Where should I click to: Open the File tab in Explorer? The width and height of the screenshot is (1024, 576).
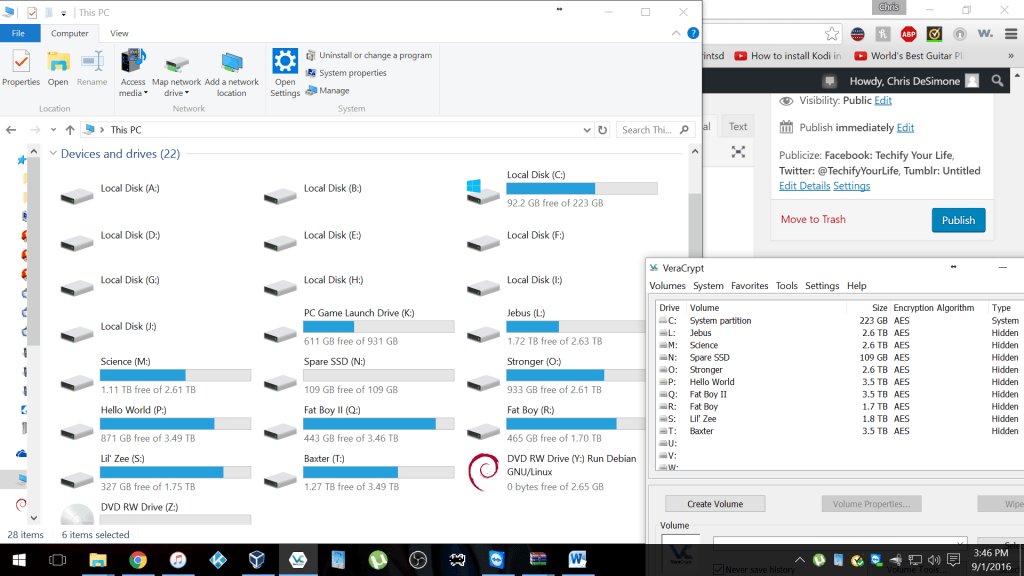pos(18,33)
